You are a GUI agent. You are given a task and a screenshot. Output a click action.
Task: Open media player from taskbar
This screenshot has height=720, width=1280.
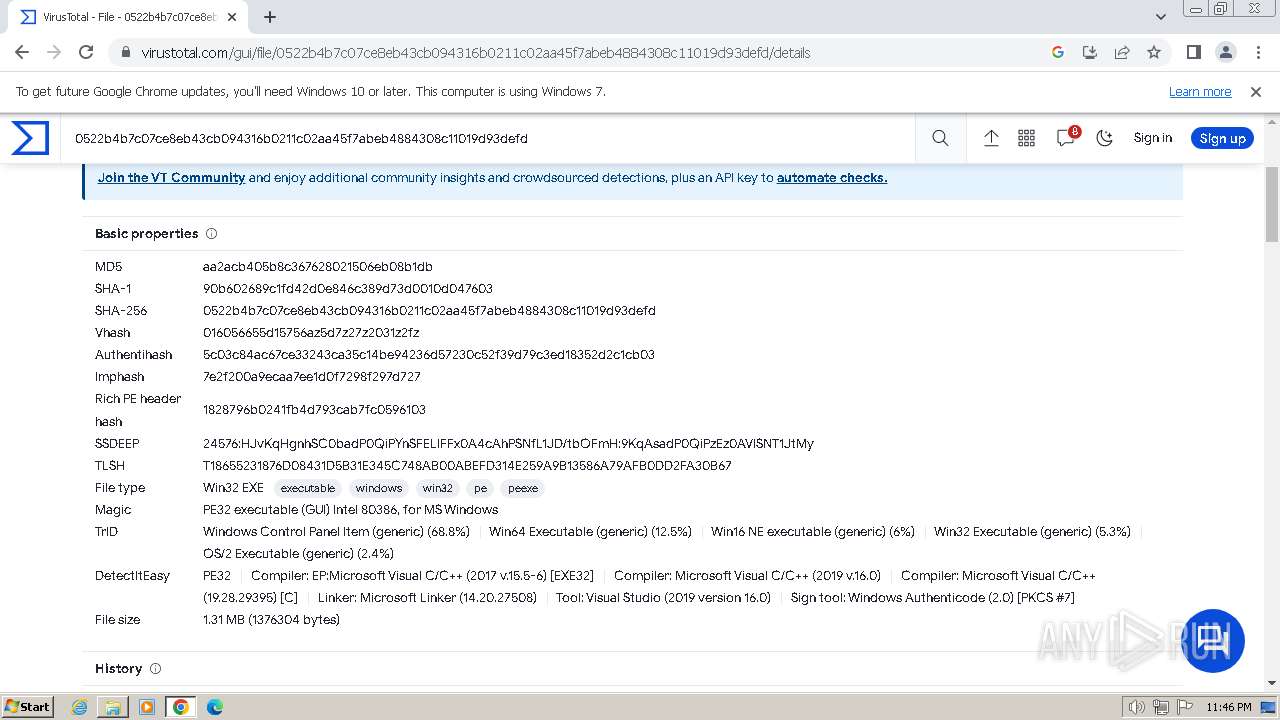click(x=147, y=707)
